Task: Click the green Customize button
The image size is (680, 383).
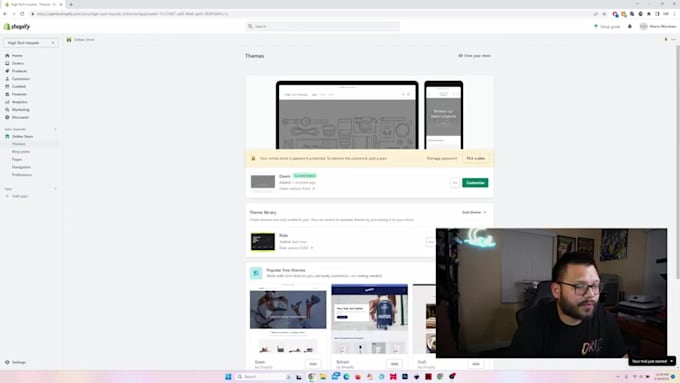Action: [x=475, y=183]
